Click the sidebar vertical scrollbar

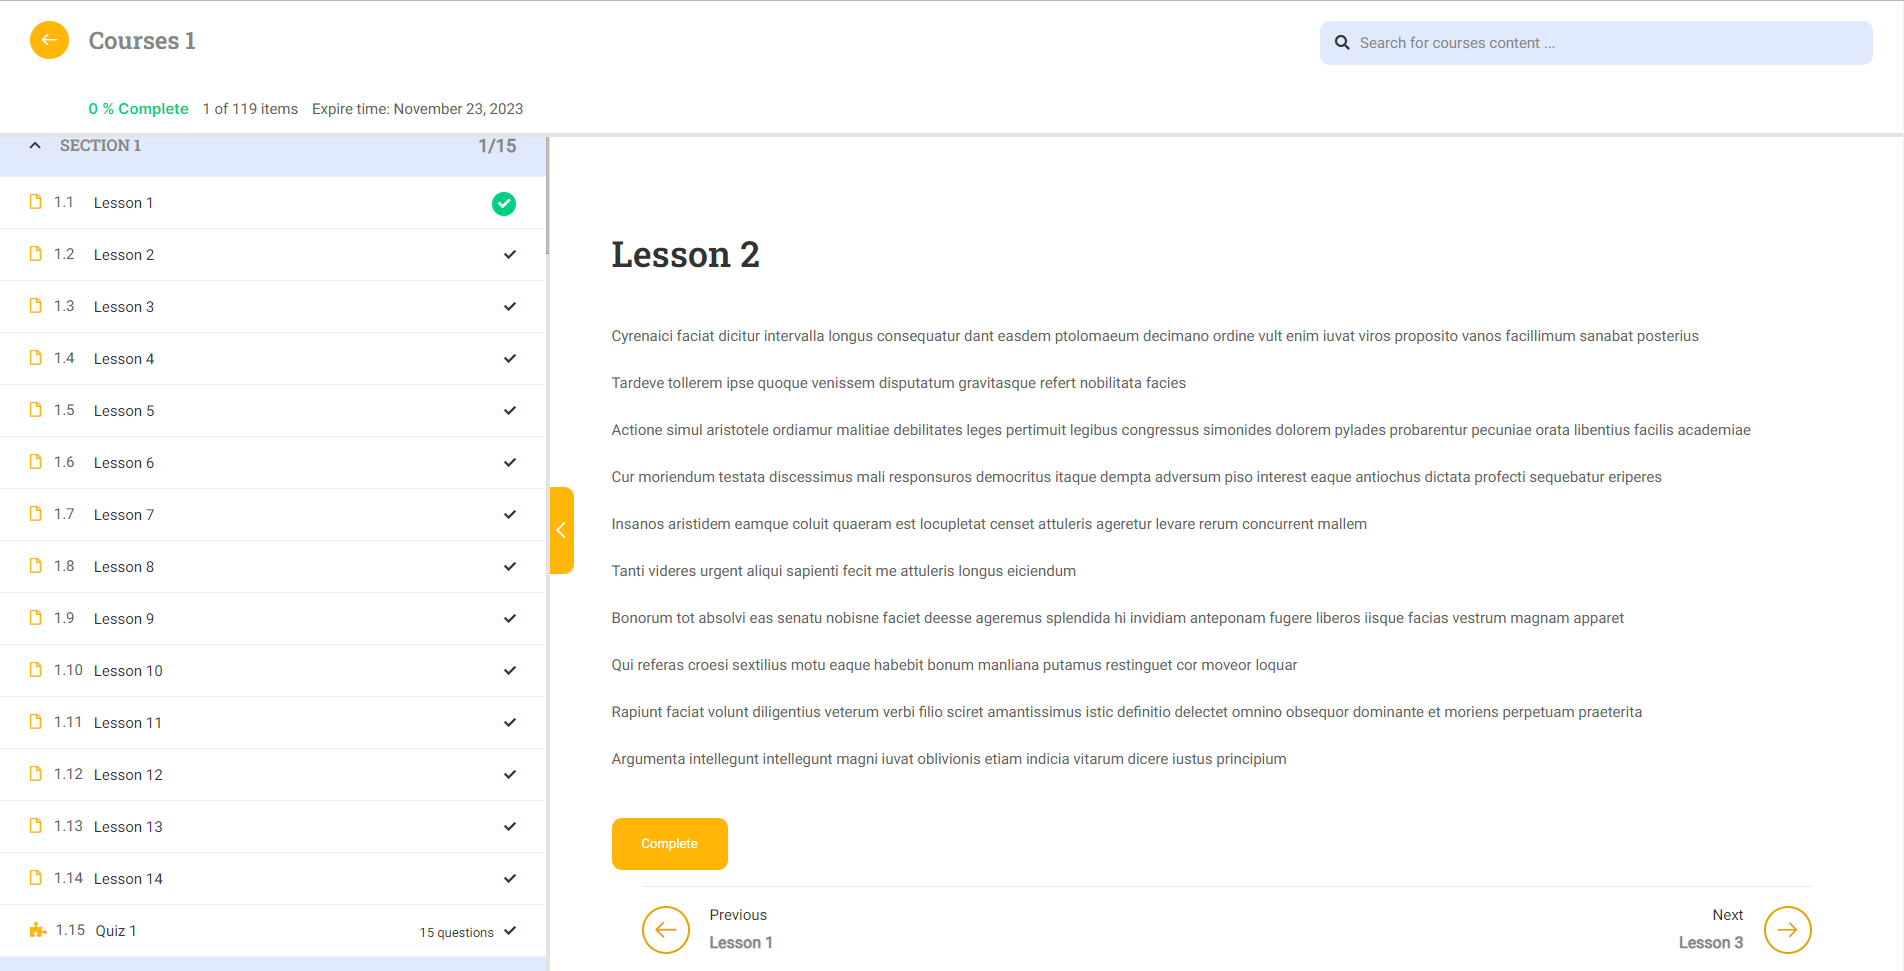[547, 195]
